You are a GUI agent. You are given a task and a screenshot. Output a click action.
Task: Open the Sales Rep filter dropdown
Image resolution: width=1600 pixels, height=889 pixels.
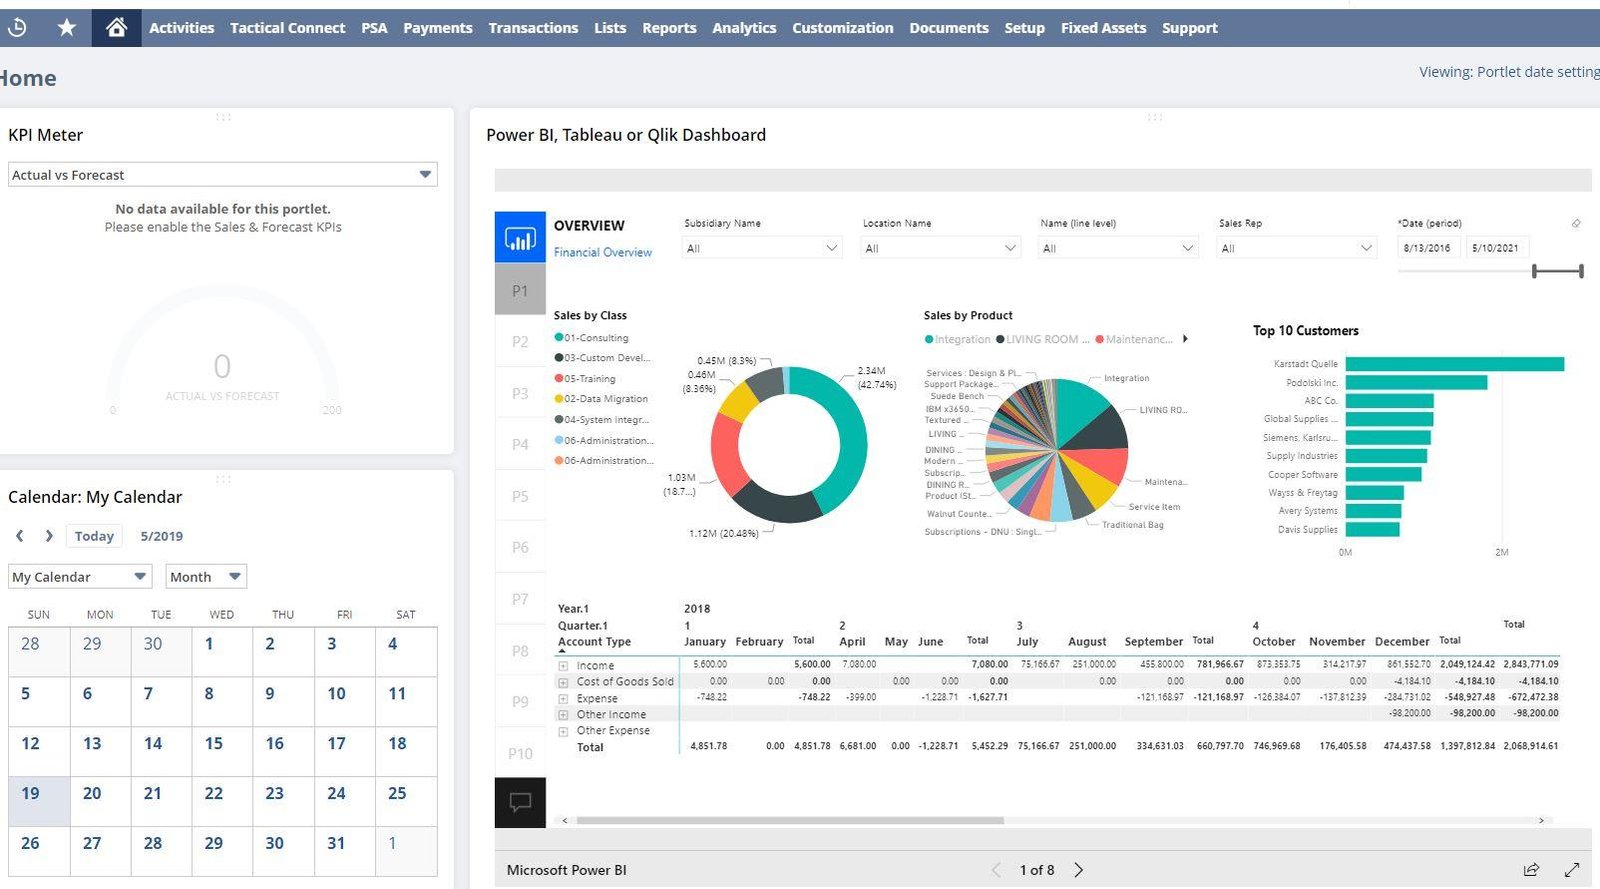[x=1297, y=248]
